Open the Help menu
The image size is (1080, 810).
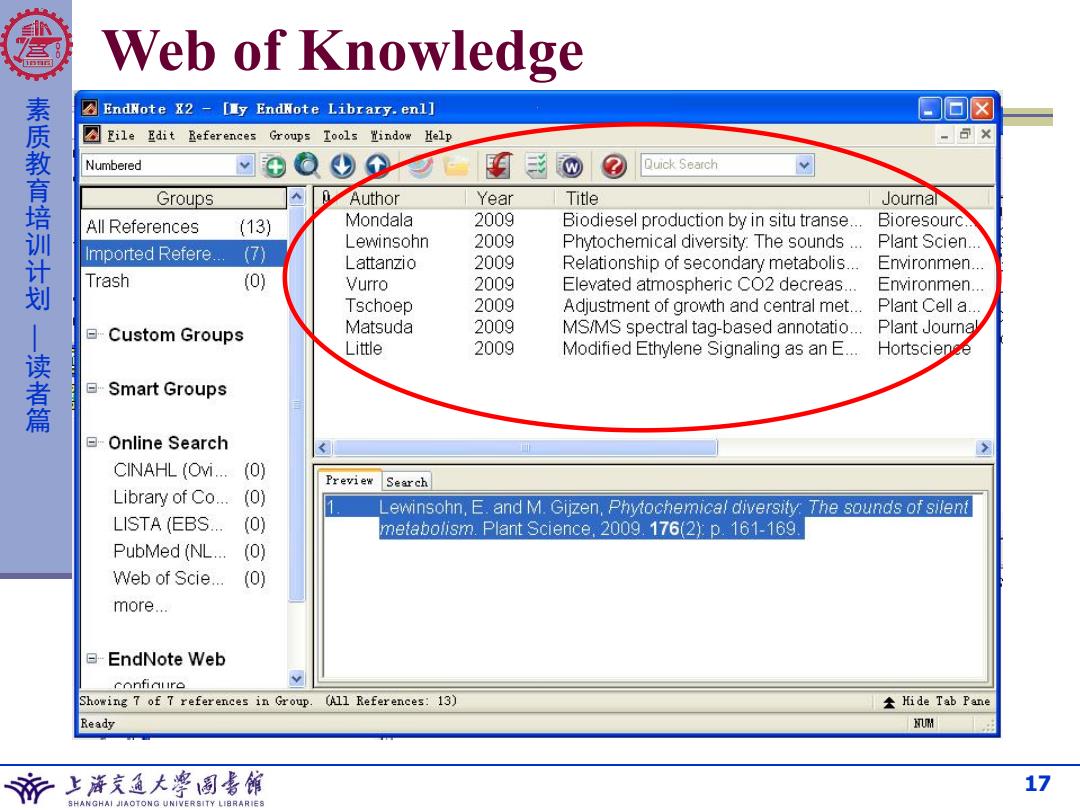tap(438, 136)
